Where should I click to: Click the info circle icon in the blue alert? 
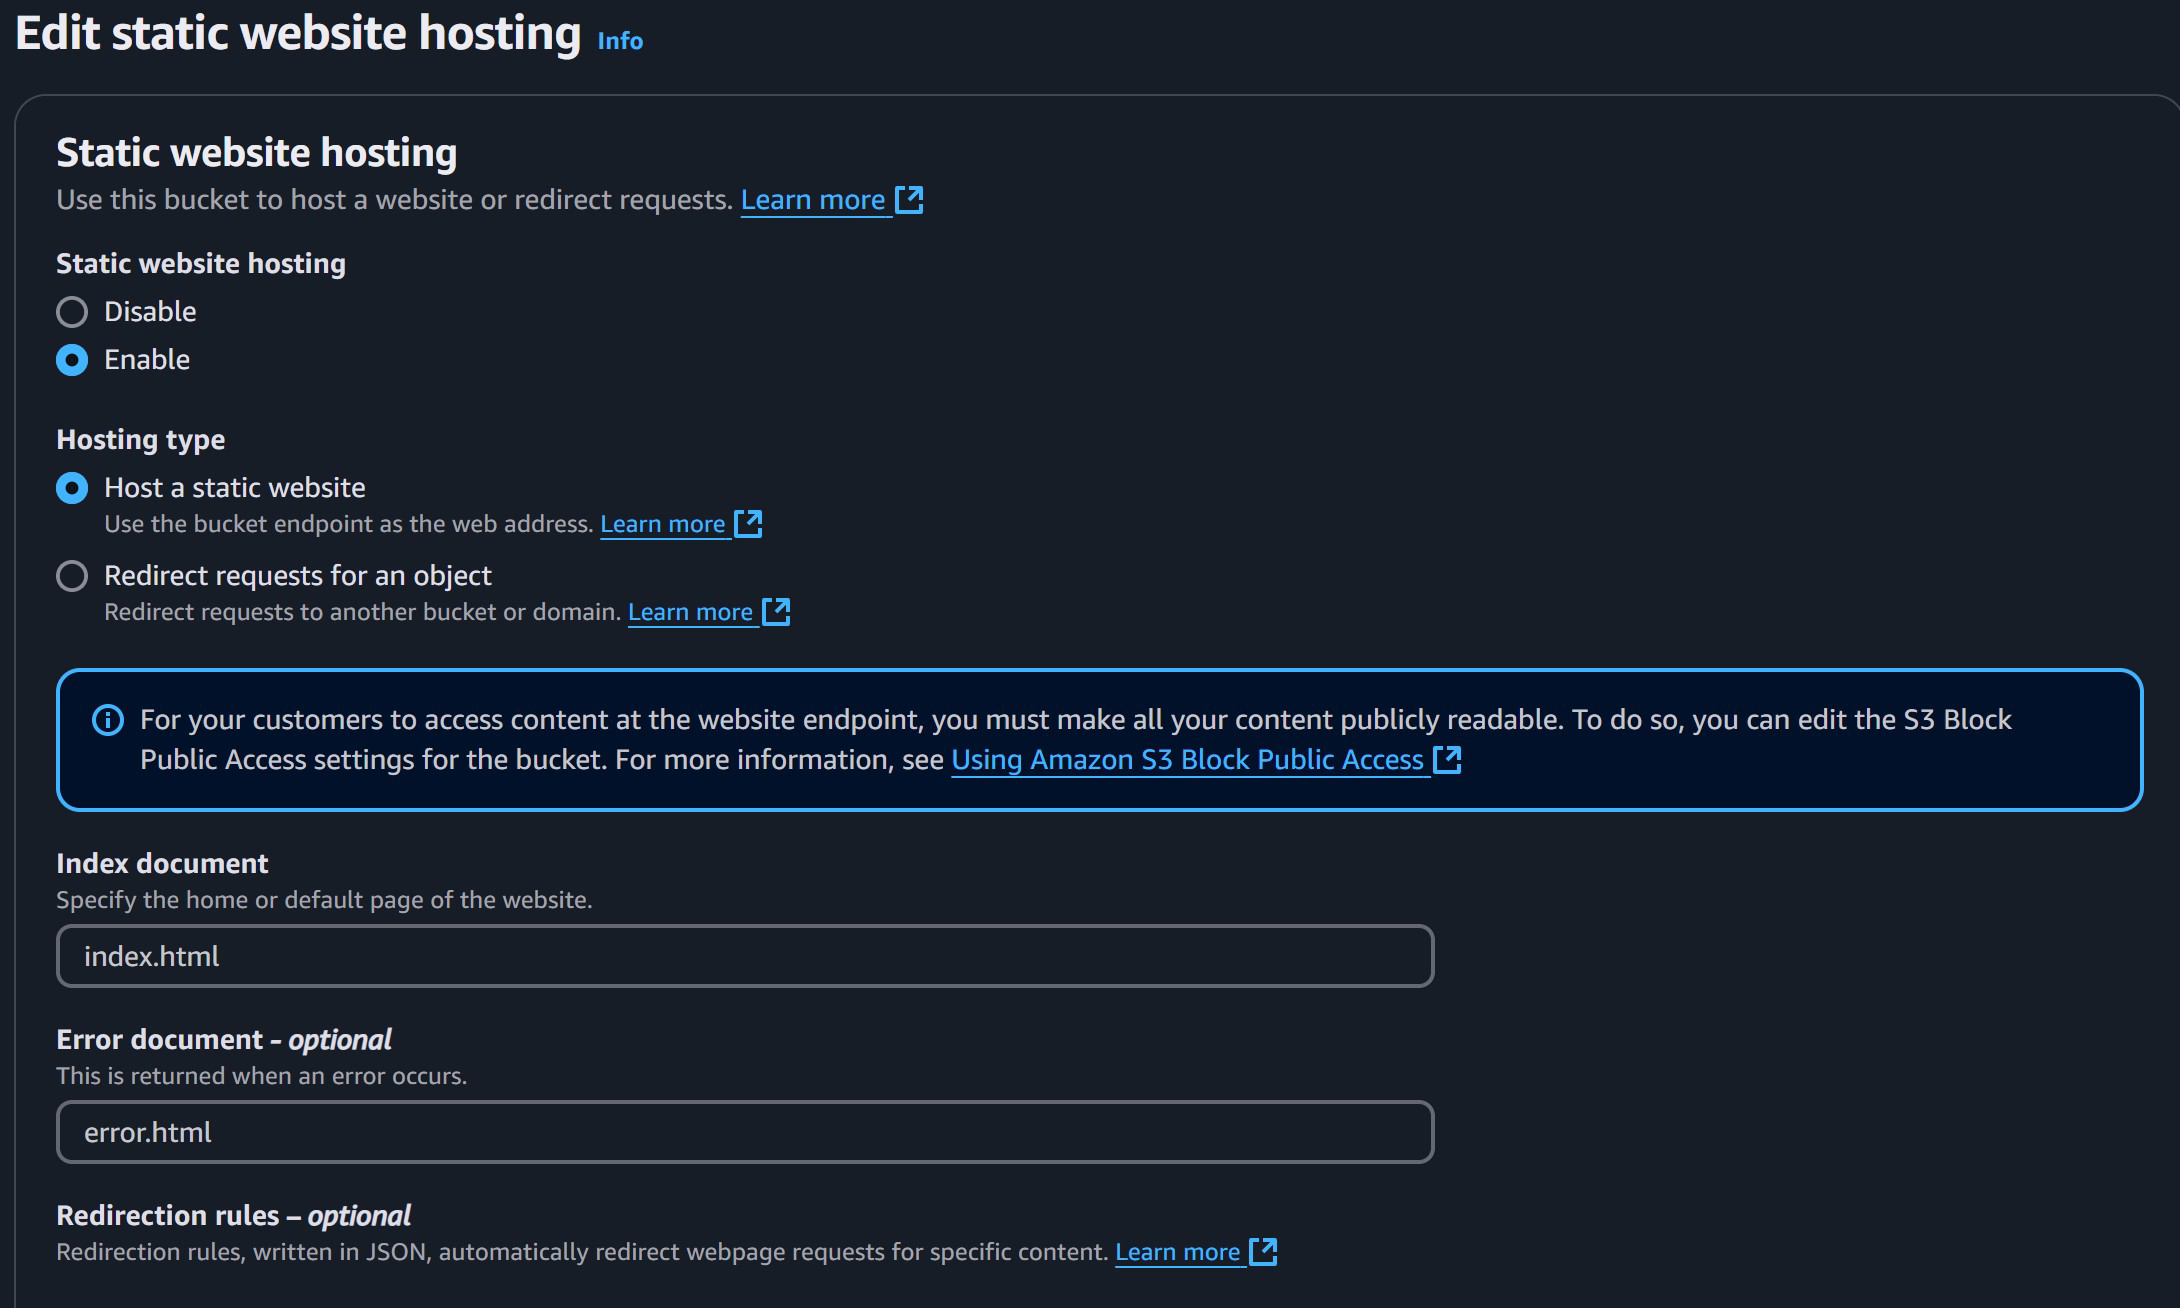[108, 720]
